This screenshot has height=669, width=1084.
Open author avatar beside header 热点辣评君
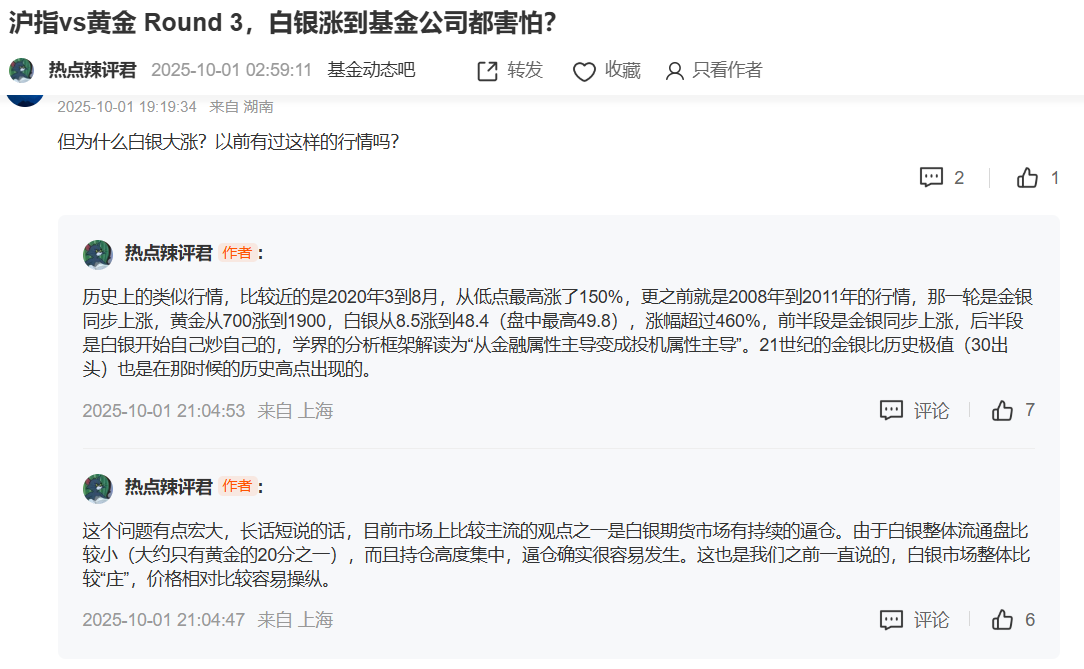pyautogui.click(x=21, y=70)
